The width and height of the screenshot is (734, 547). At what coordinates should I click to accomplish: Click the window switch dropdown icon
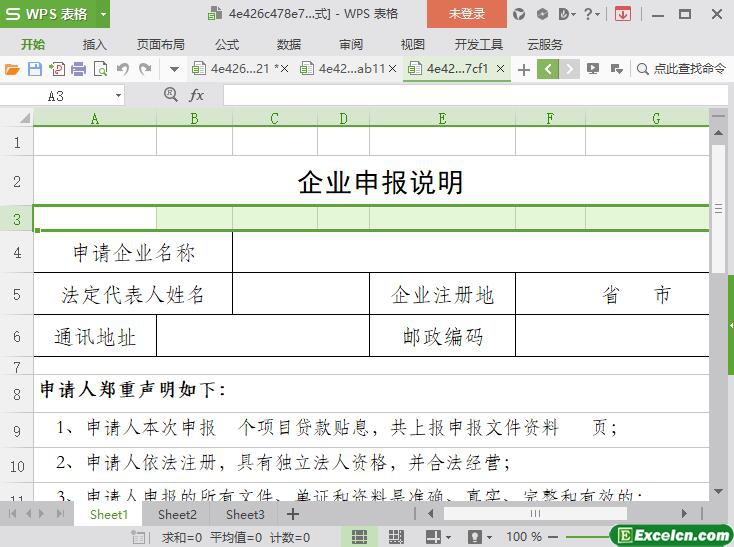coord(617,69)
